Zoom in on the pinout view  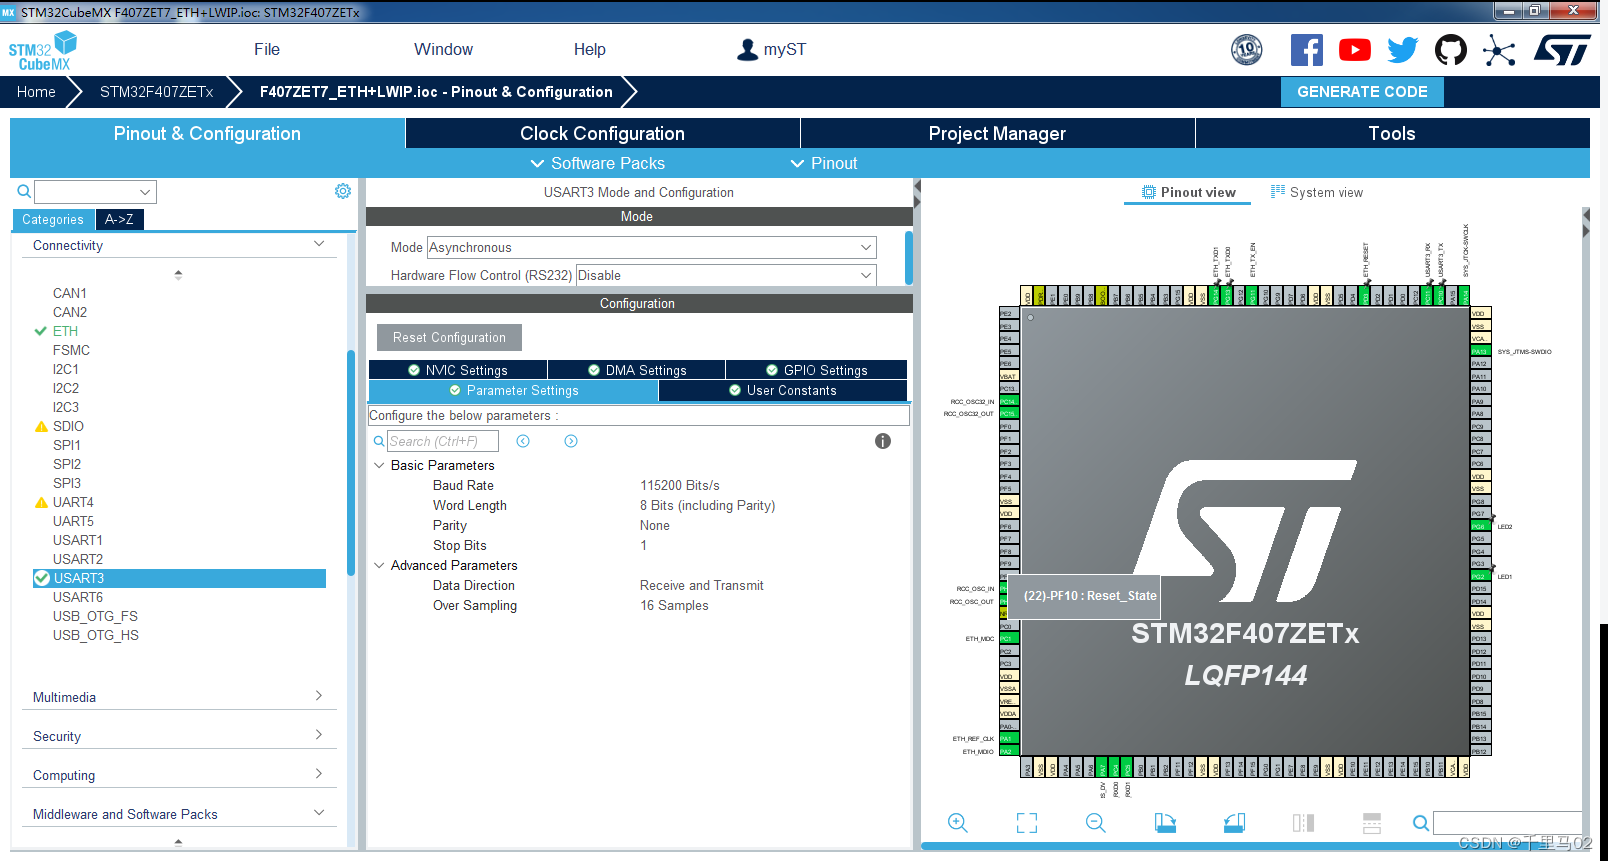[957, 823]
